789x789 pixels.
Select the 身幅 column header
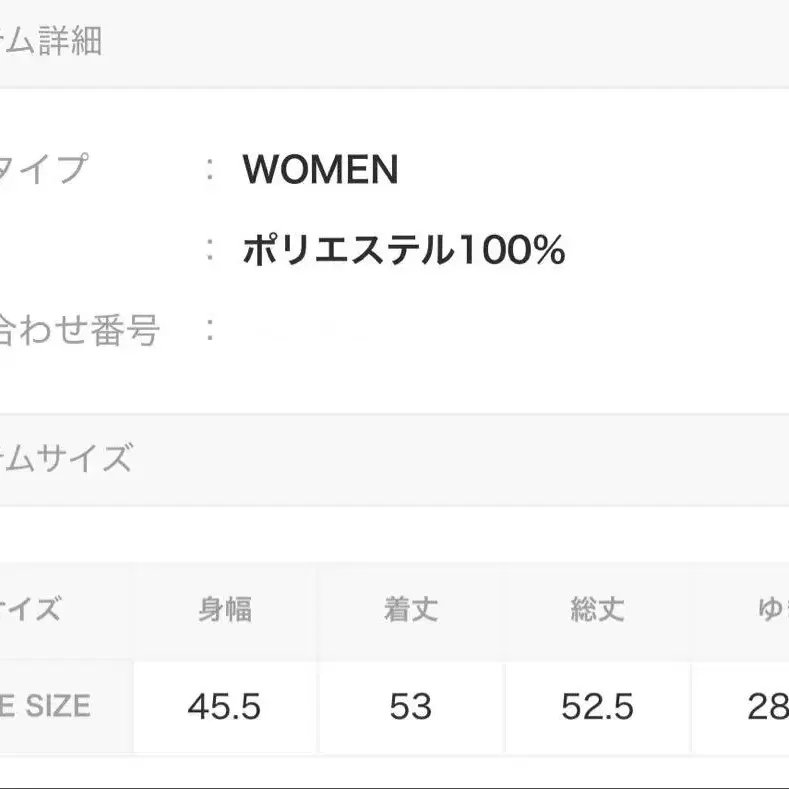(x=224, y=609)
